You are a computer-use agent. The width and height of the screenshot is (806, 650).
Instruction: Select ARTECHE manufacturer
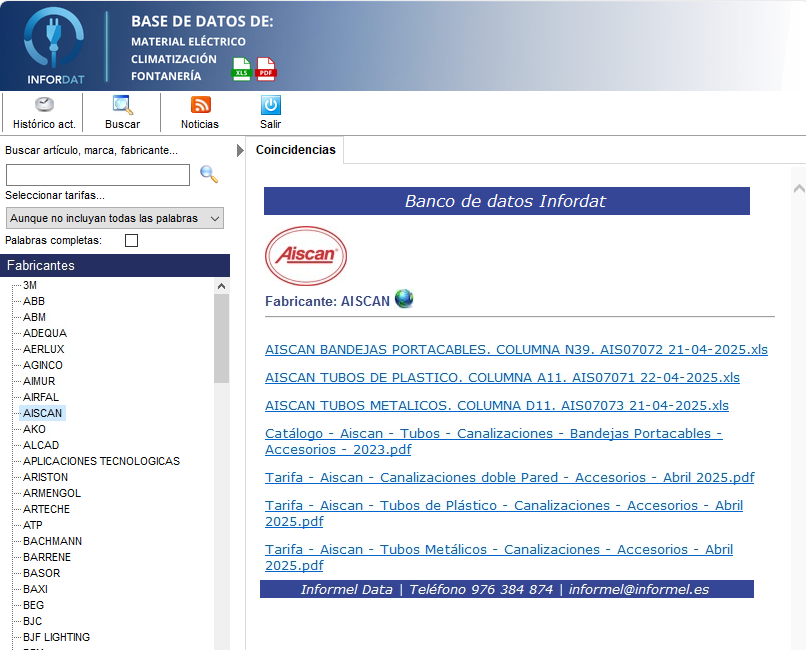46,509
